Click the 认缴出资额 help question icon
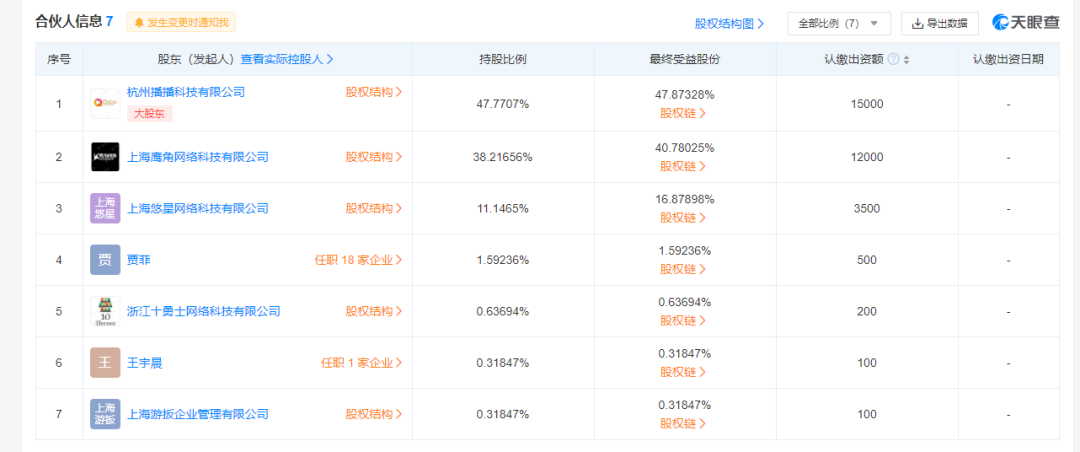 (893, 60)
